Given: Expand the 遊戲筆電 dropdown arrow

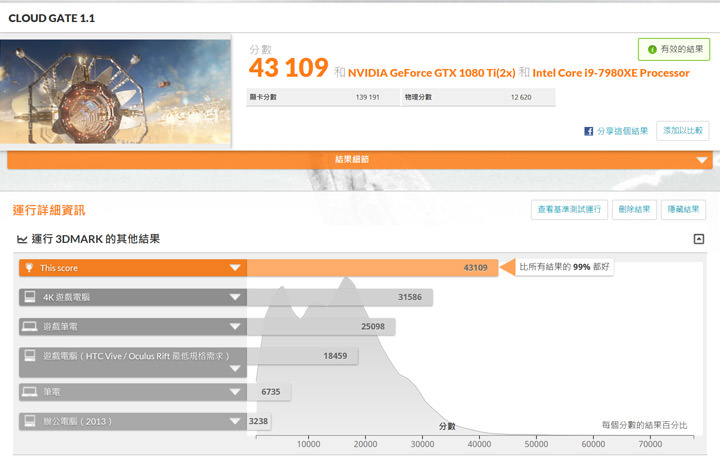Looking at the screenshot, I should pos(235,327).
